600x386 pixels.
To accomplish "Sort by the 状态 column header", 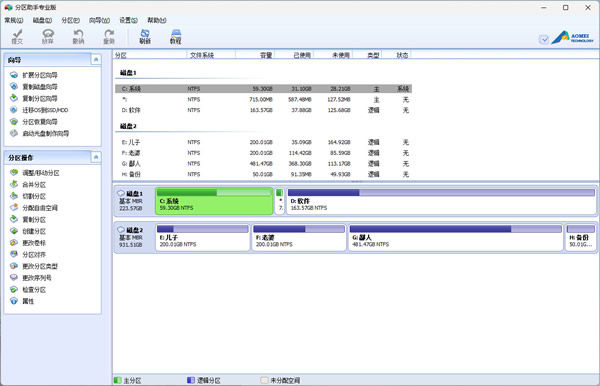I will (x=396, y=55).
